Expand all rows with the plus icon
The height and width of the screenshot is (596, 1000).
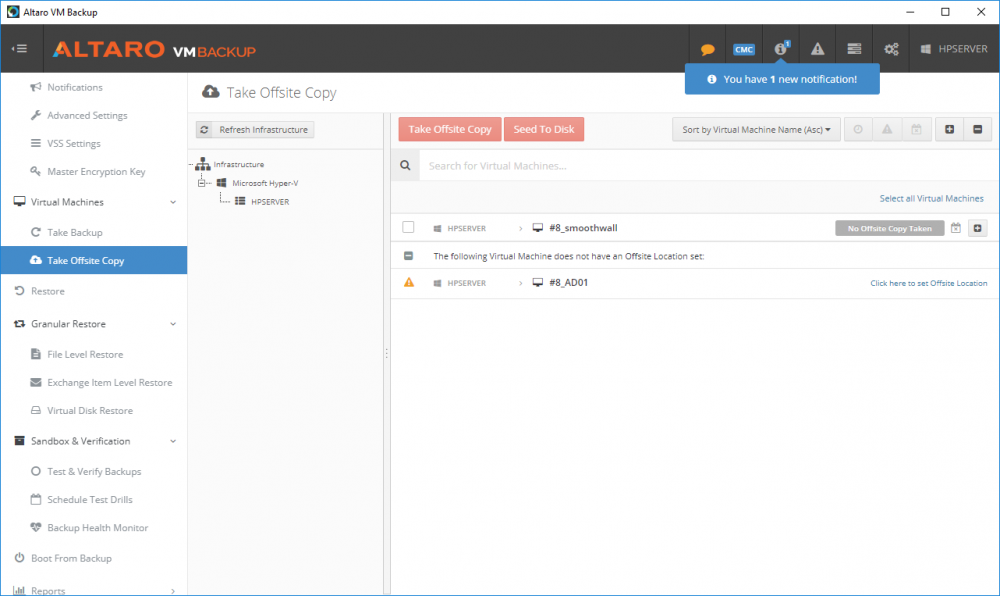click(949, 129)
